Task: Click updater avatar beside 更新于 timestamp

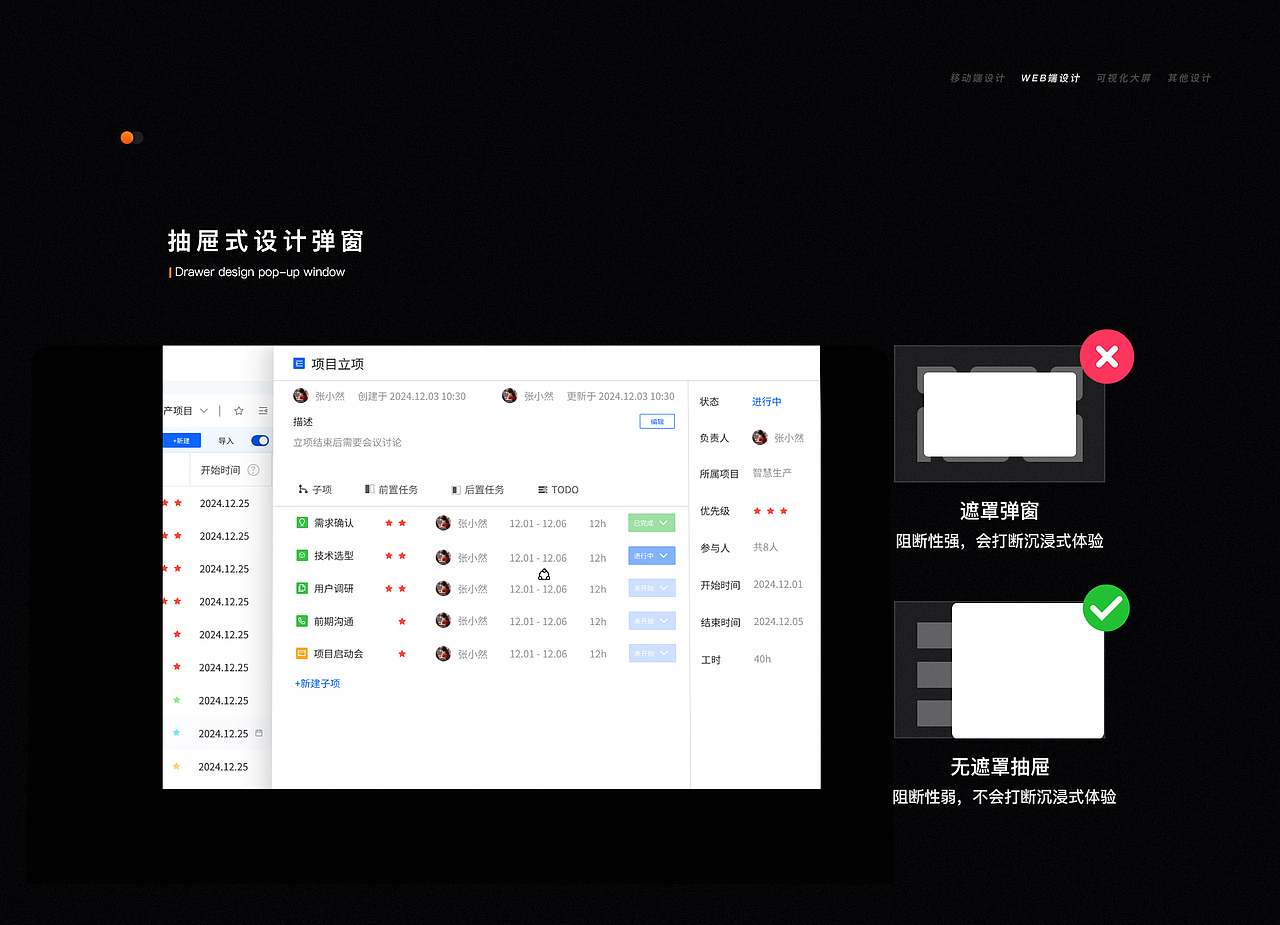Action: (x=509, y=396)
